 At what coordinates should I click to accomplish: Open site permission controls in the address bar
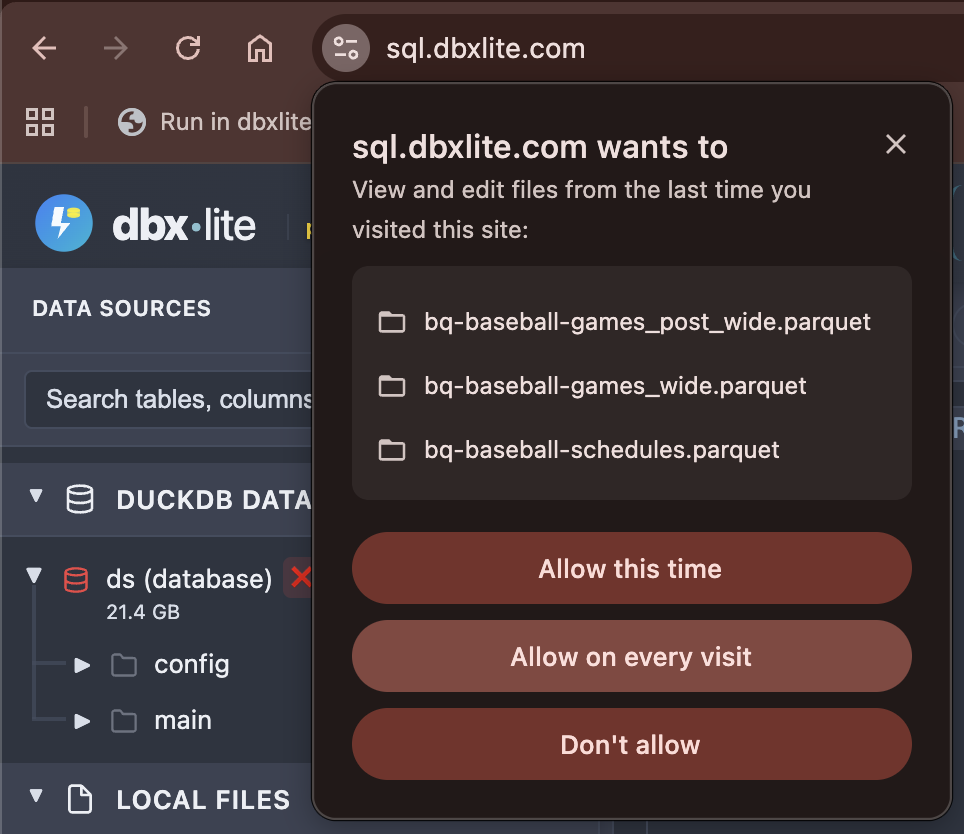coord(344,48)
